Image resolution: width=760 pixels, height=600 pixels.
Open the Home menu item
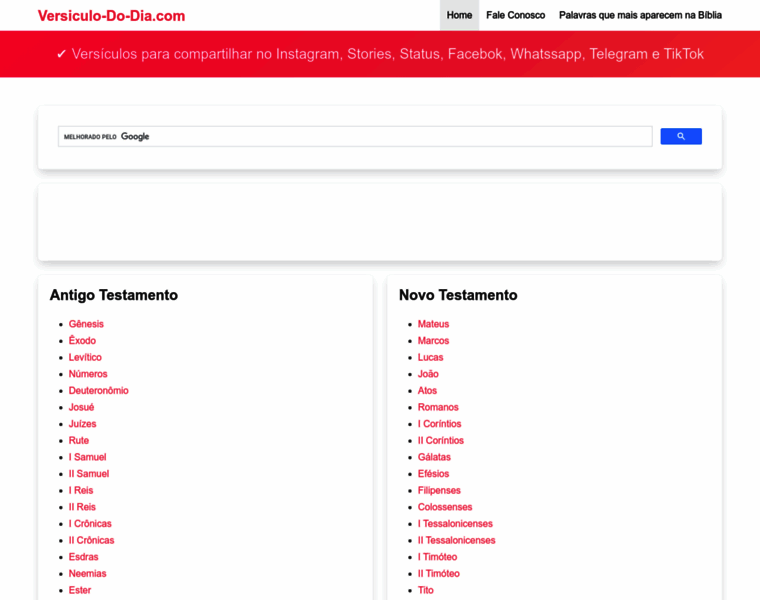point(459,15)
